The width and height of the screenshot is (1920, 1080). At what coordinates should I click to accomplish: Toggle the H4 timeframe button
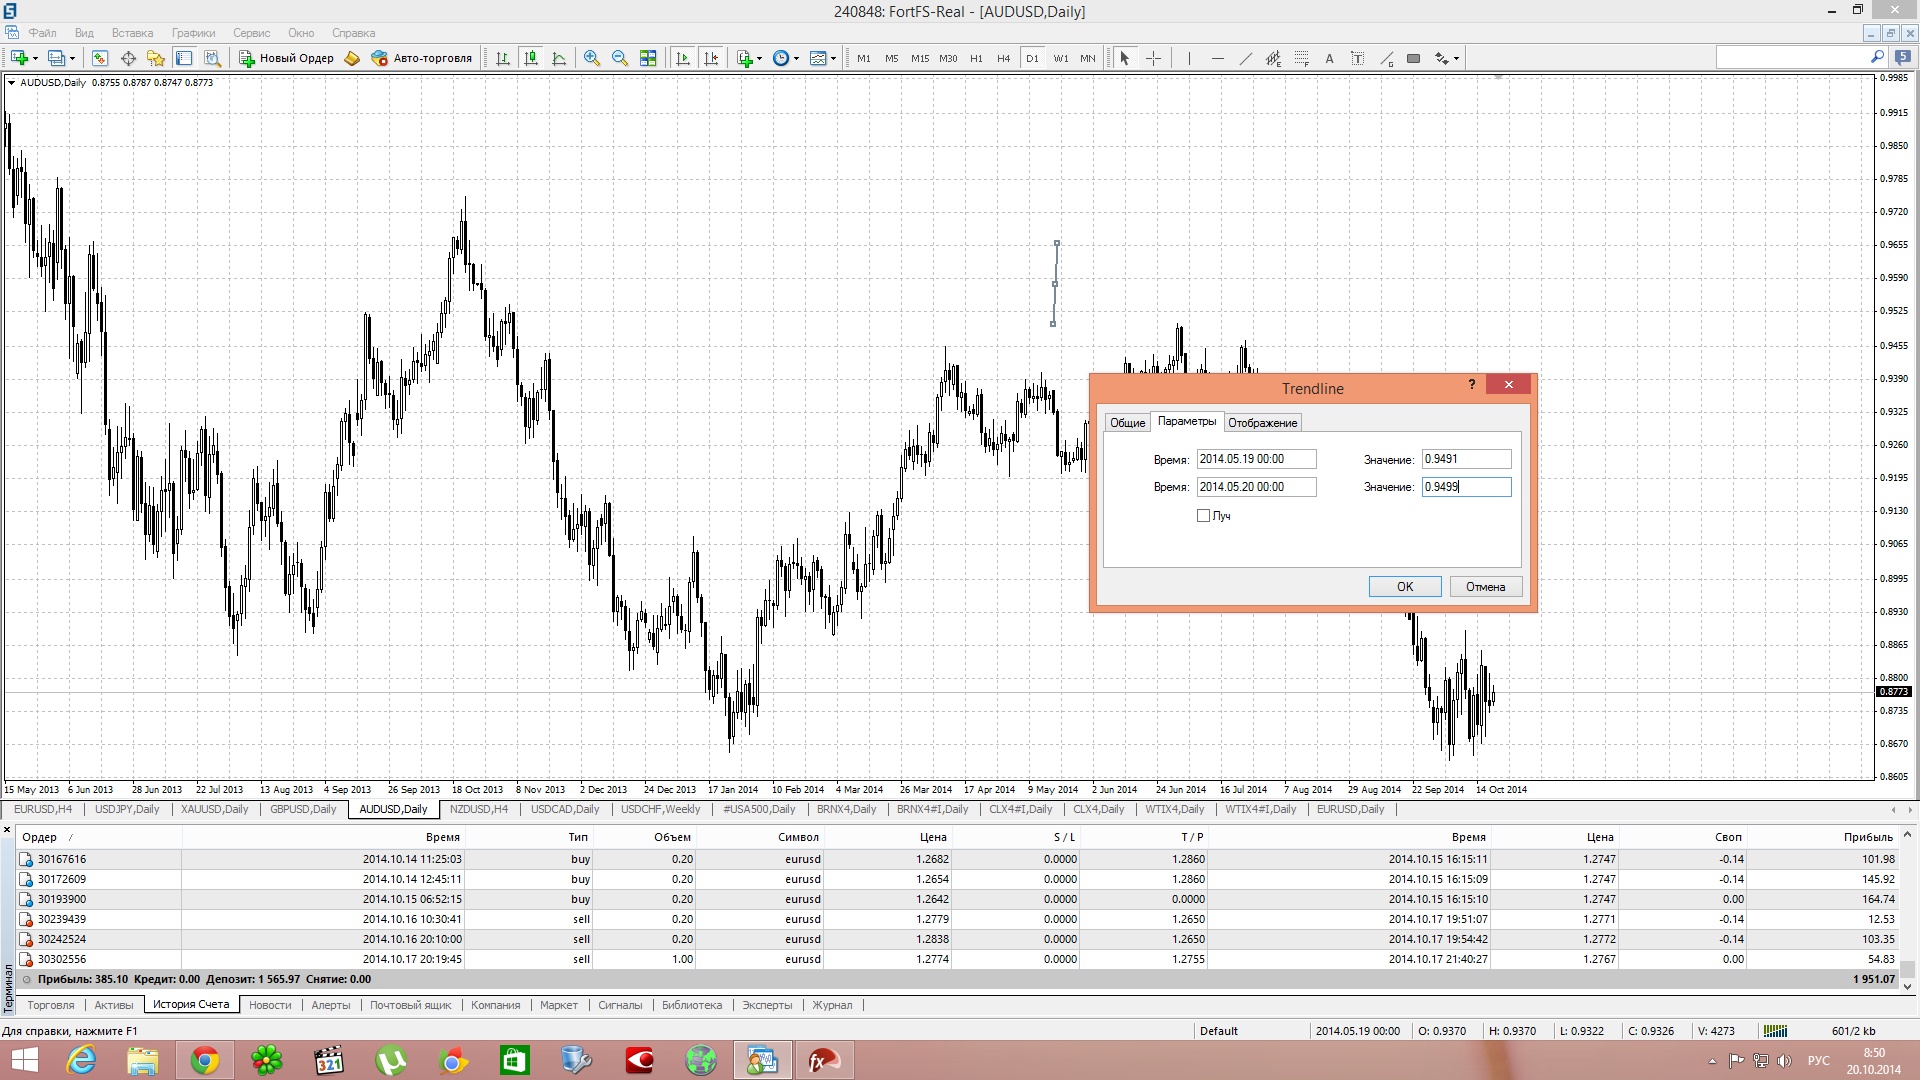pos(1003,58)
